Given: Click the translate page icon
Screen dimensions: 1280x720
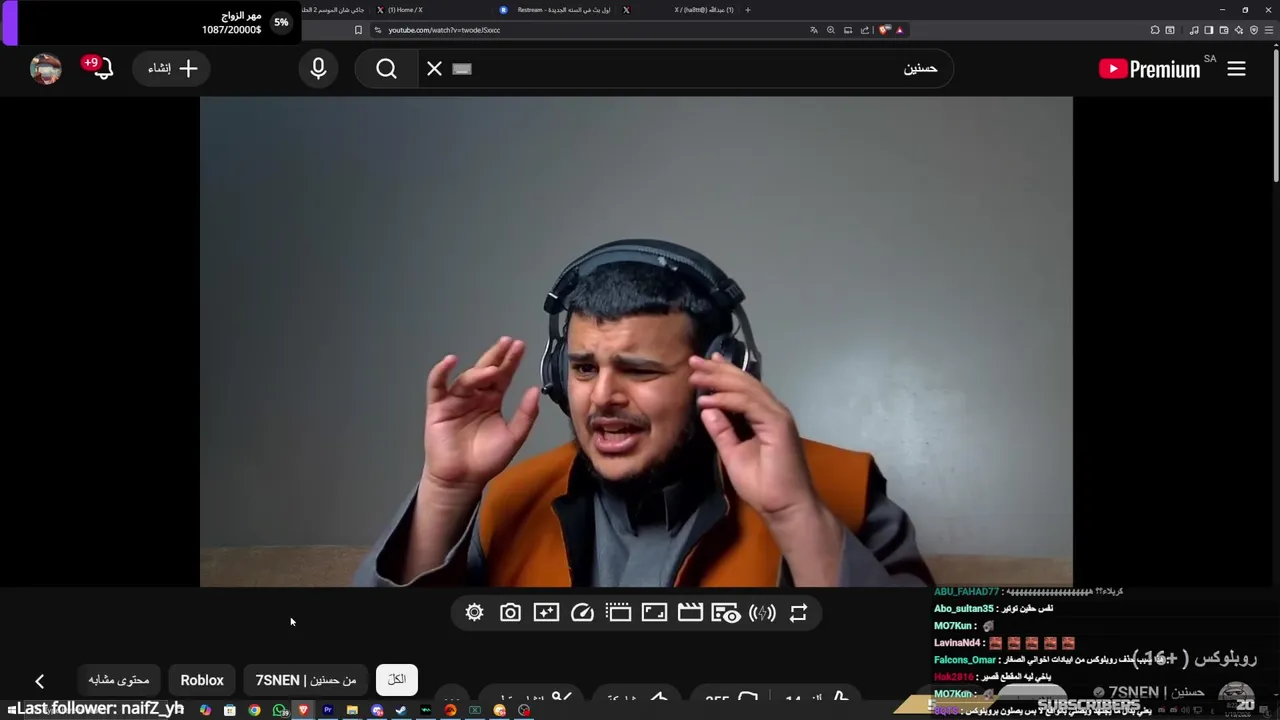Looking at the screenshot, I should 814,30.
